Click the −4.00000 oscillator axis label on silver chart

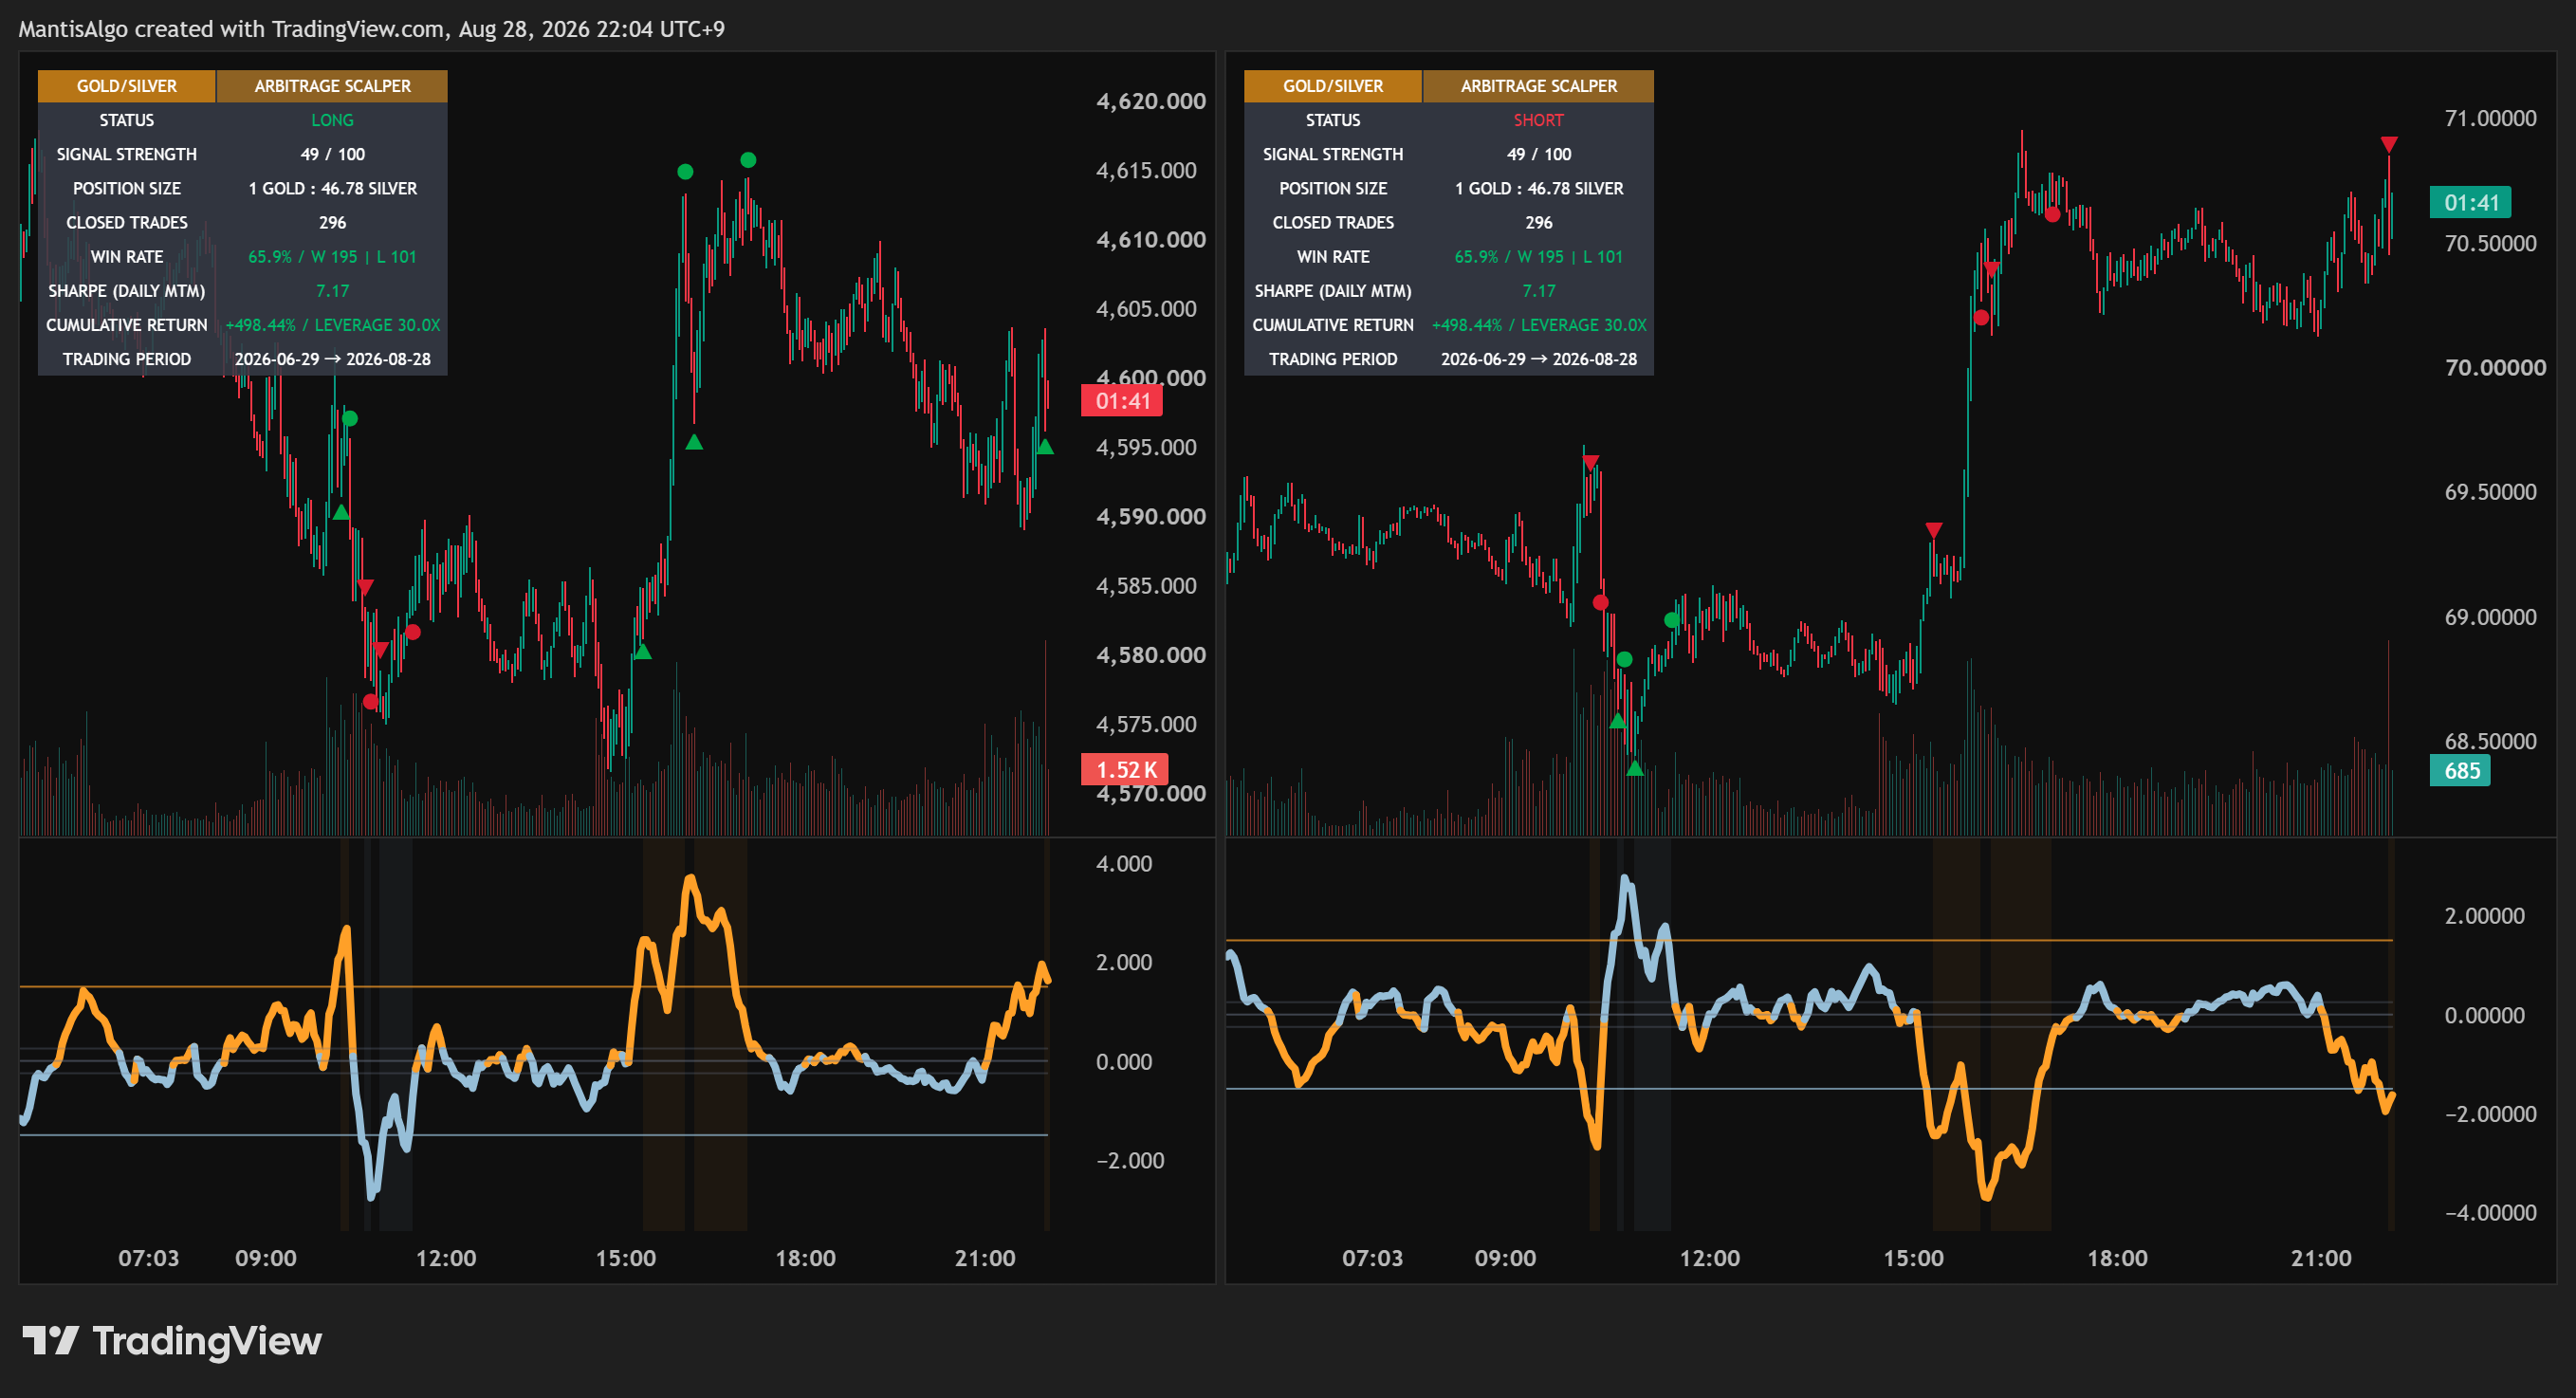click(x=2490, y=1212)
